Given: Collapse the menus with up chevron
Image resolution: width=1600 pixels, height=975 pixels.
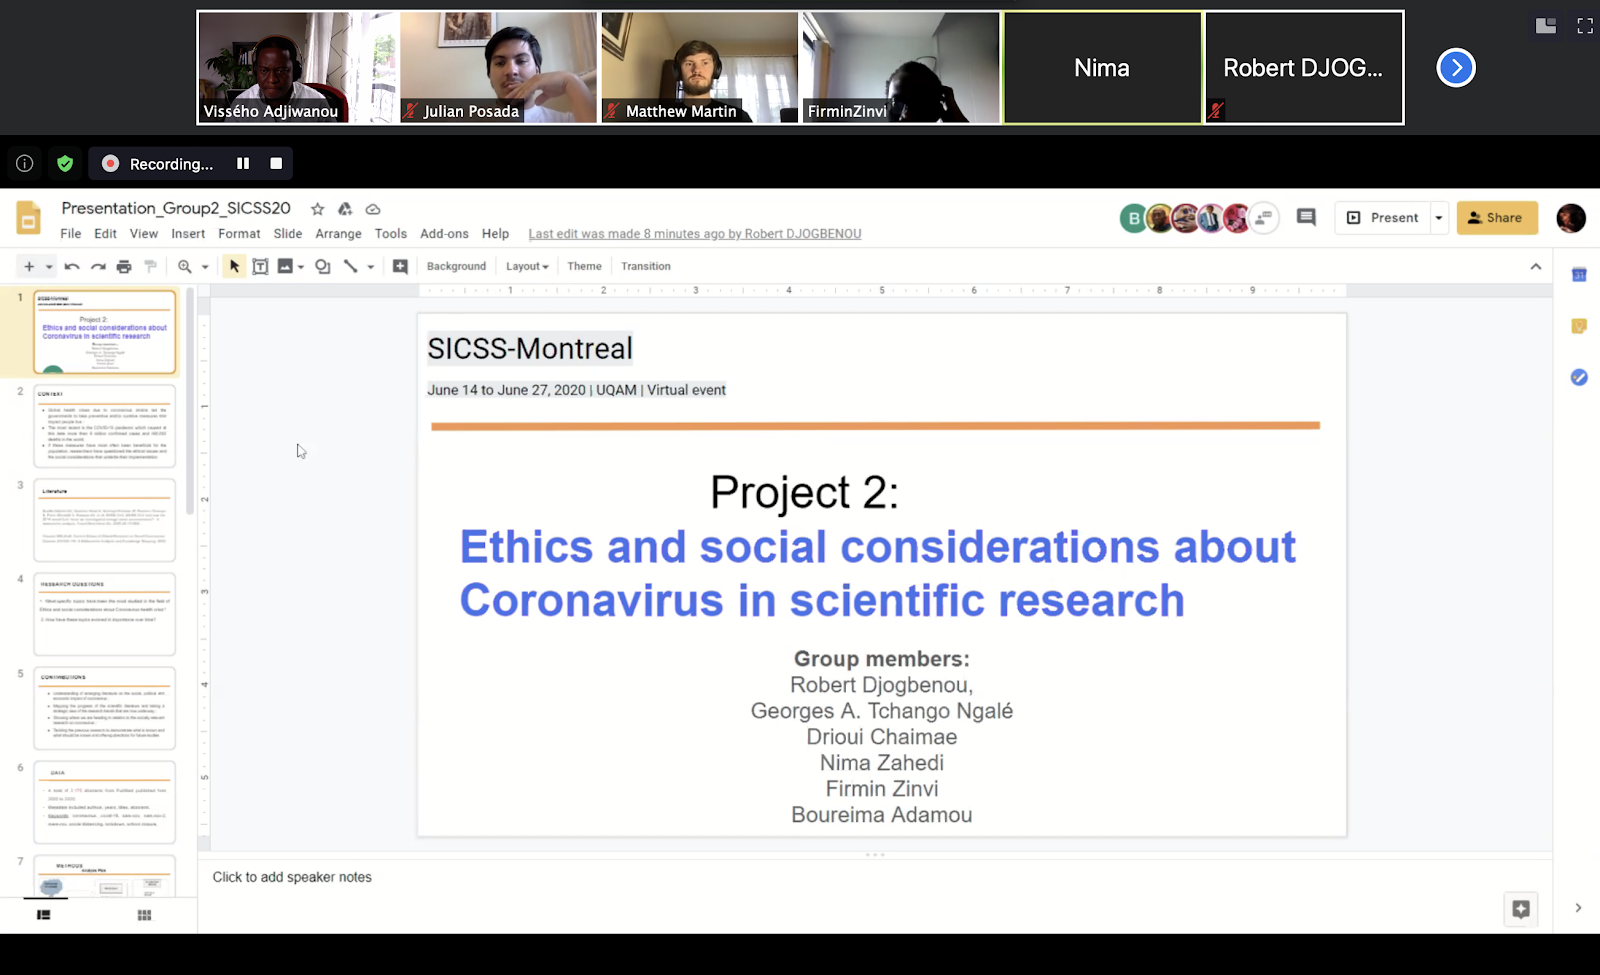Looking at the screenshot, I should (1536, 266).
